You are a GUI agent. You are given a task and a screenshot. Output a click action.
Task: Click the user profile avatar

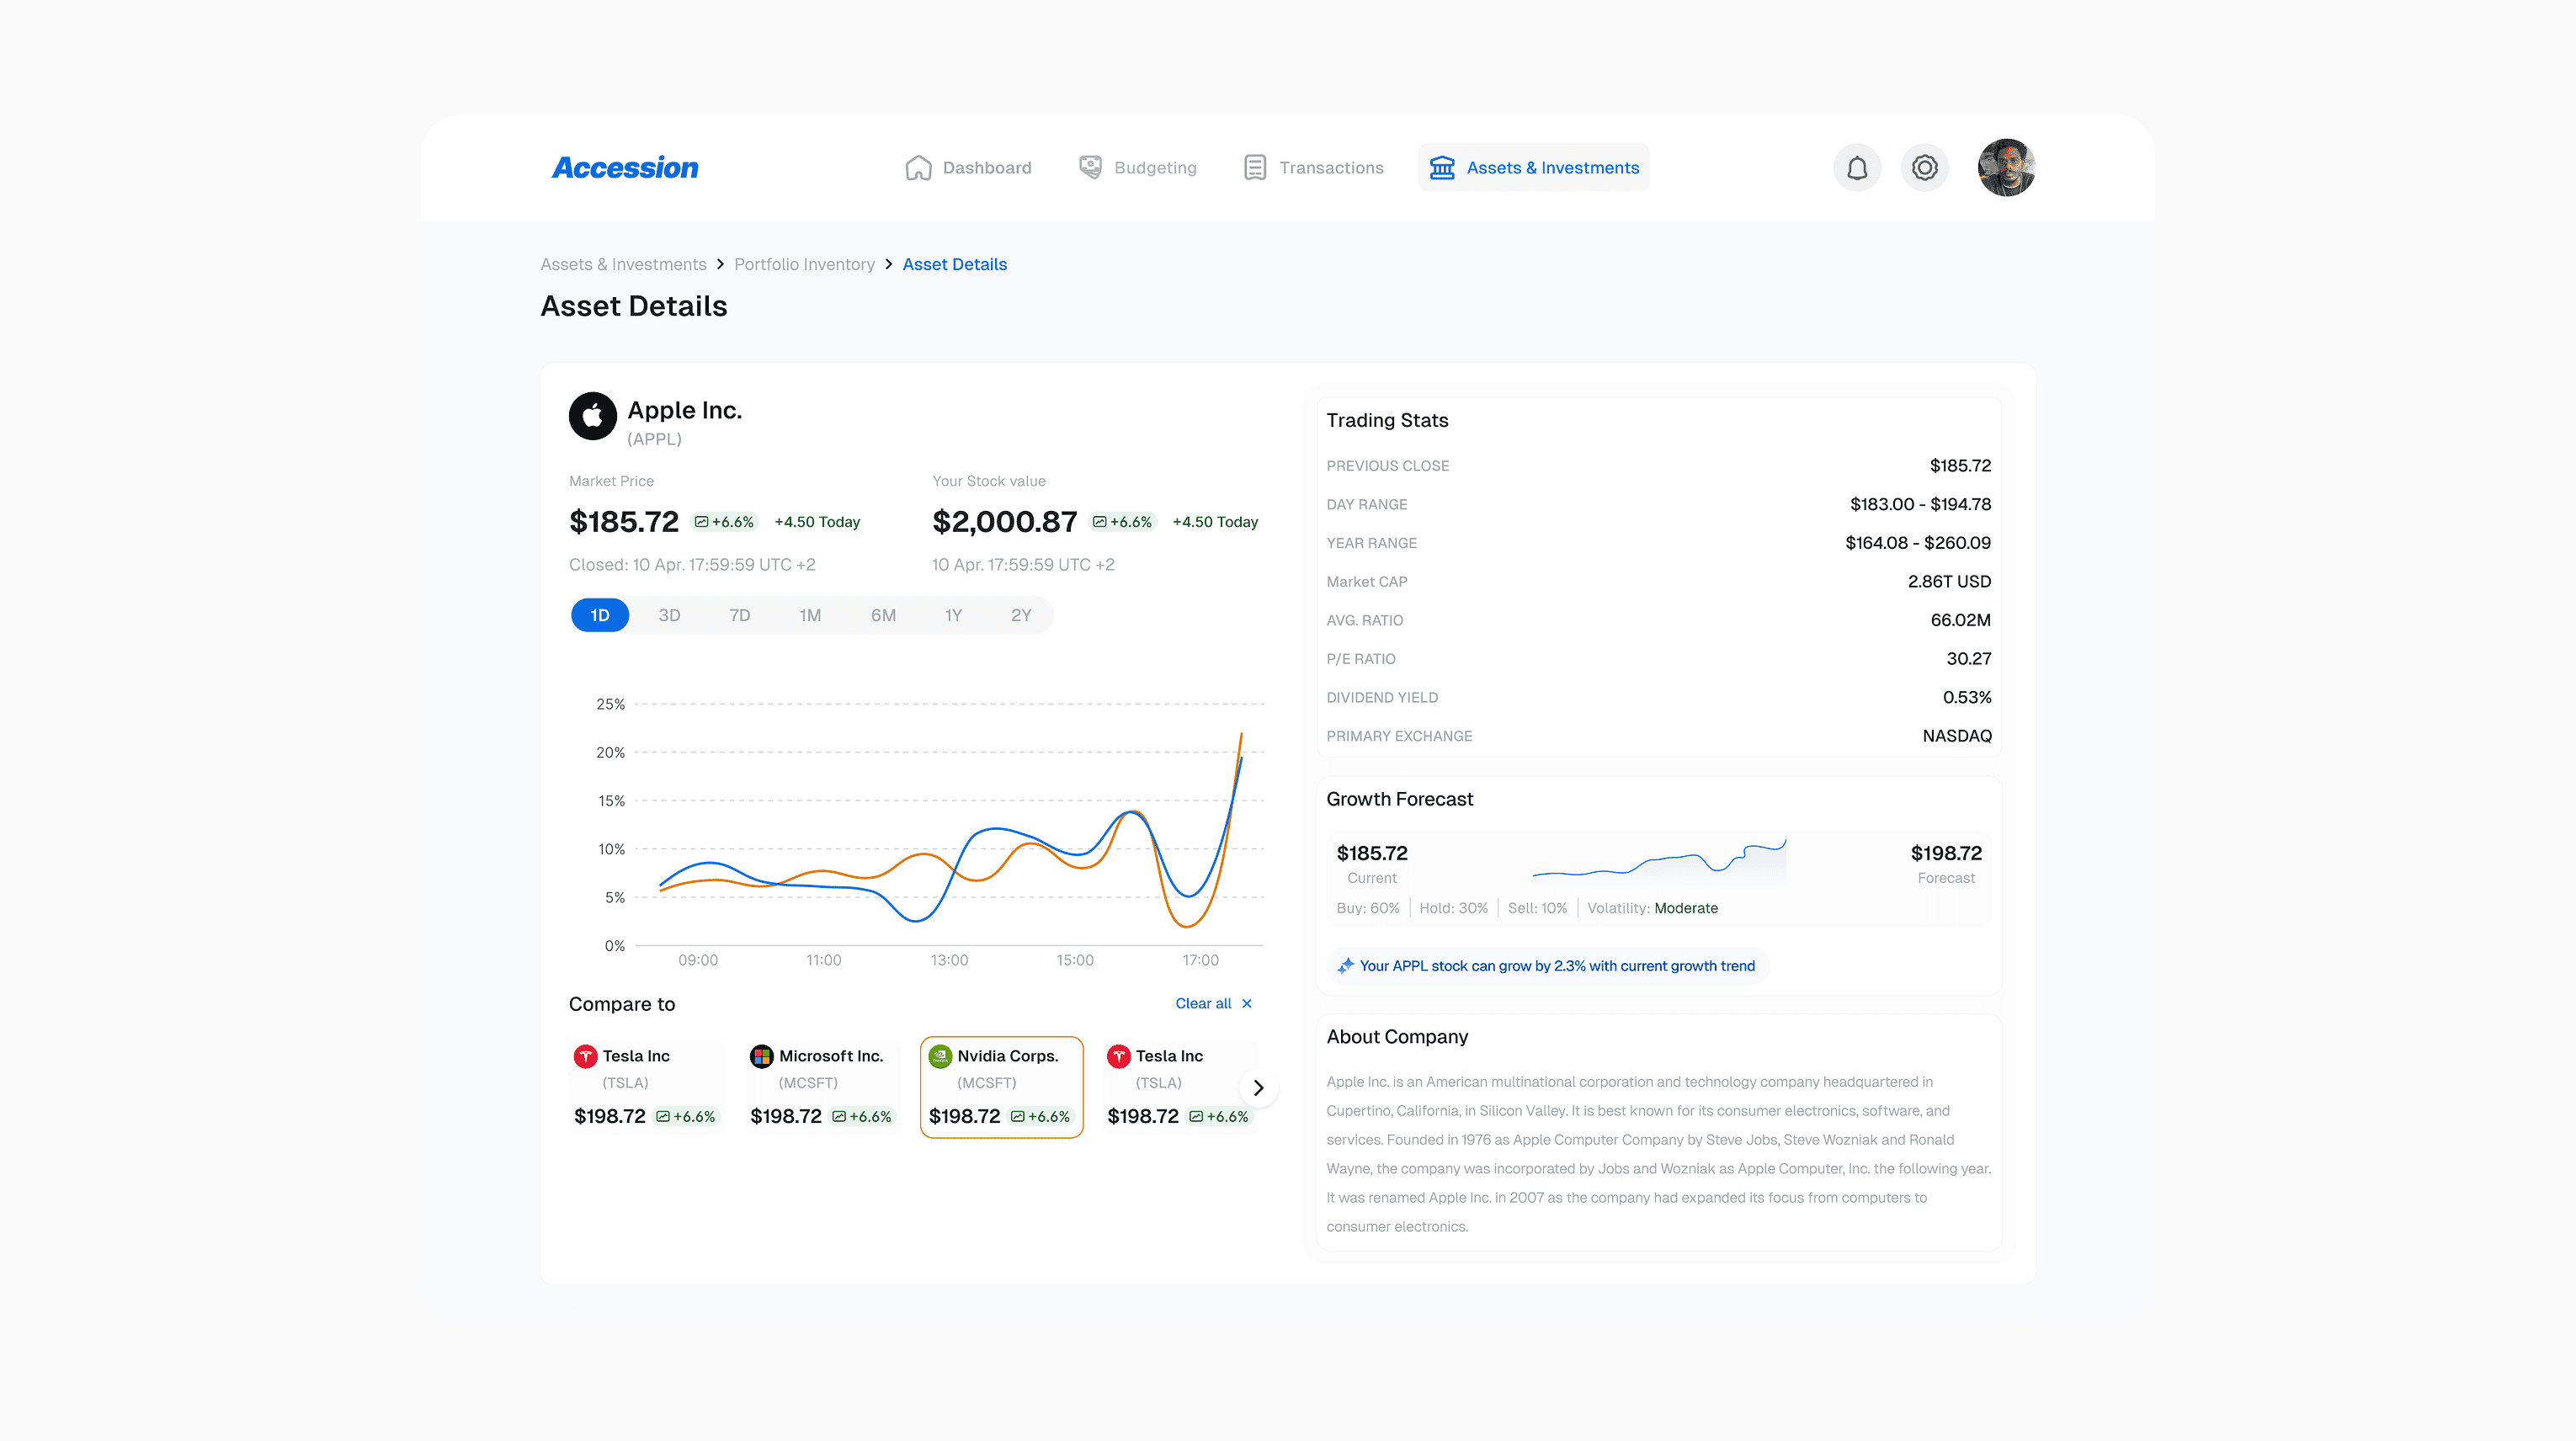click(x=2005, y=168)
